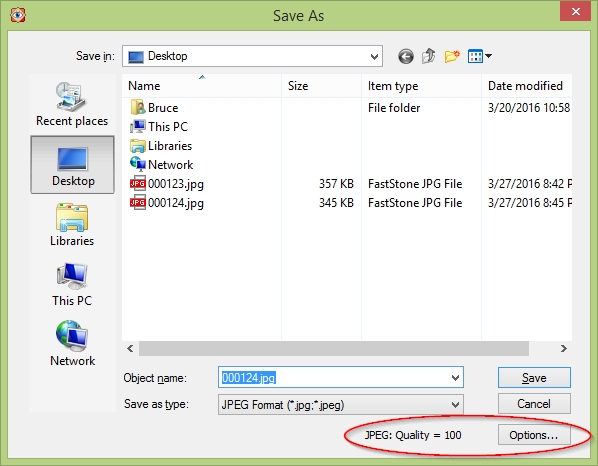Navigate up one folder level
Viewport: 598px width, 466px height.
[429, 56]
